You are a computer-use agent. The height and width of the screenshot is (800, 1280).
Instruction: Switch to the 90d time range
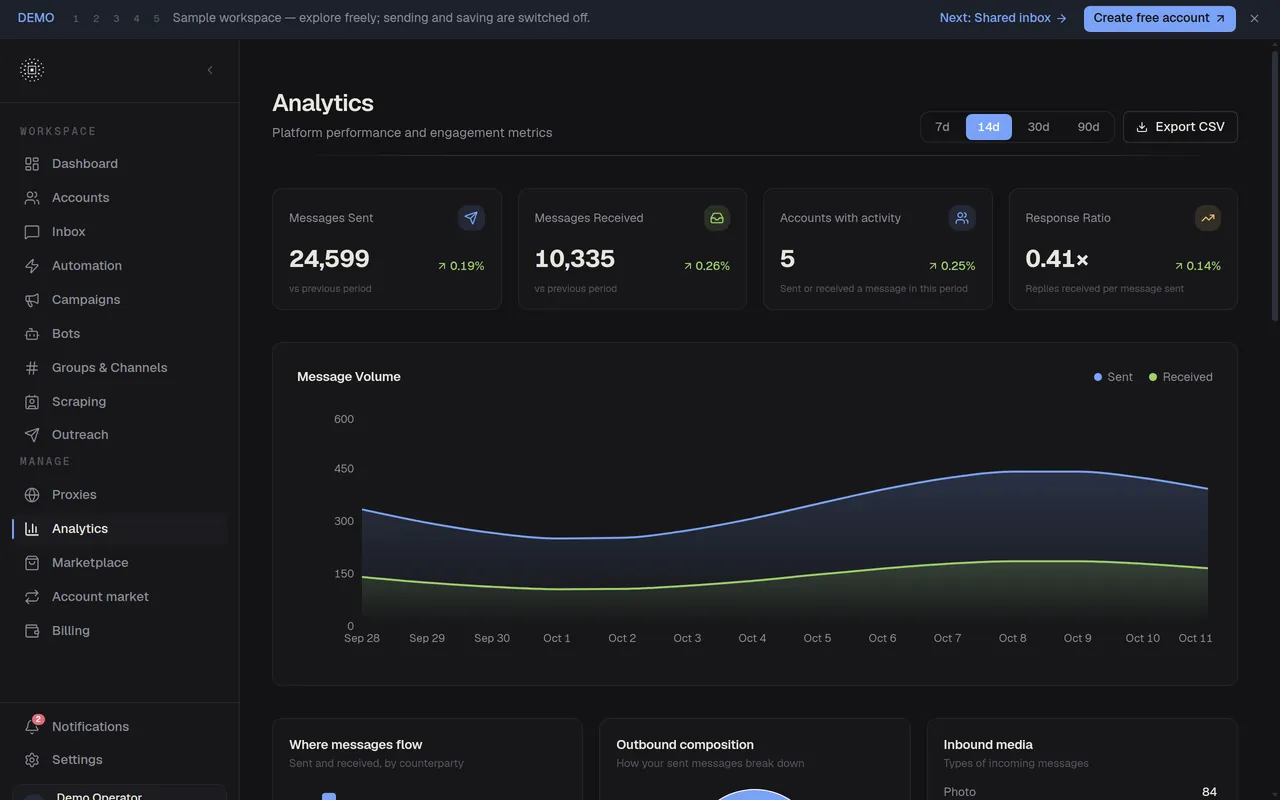(x=1088, y=127)
